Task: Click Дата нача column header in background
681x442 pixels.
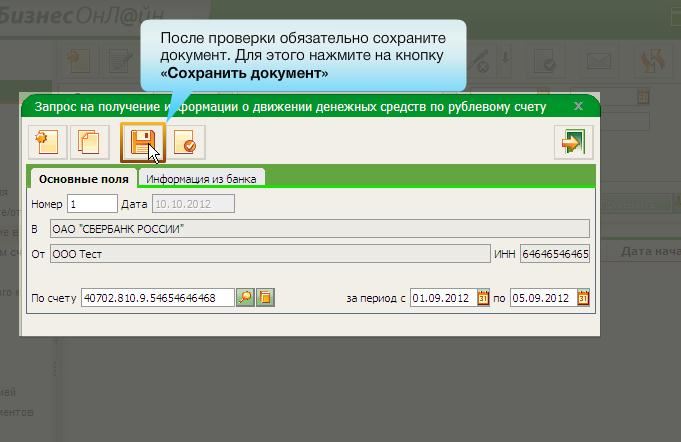Action: point(651,251)
